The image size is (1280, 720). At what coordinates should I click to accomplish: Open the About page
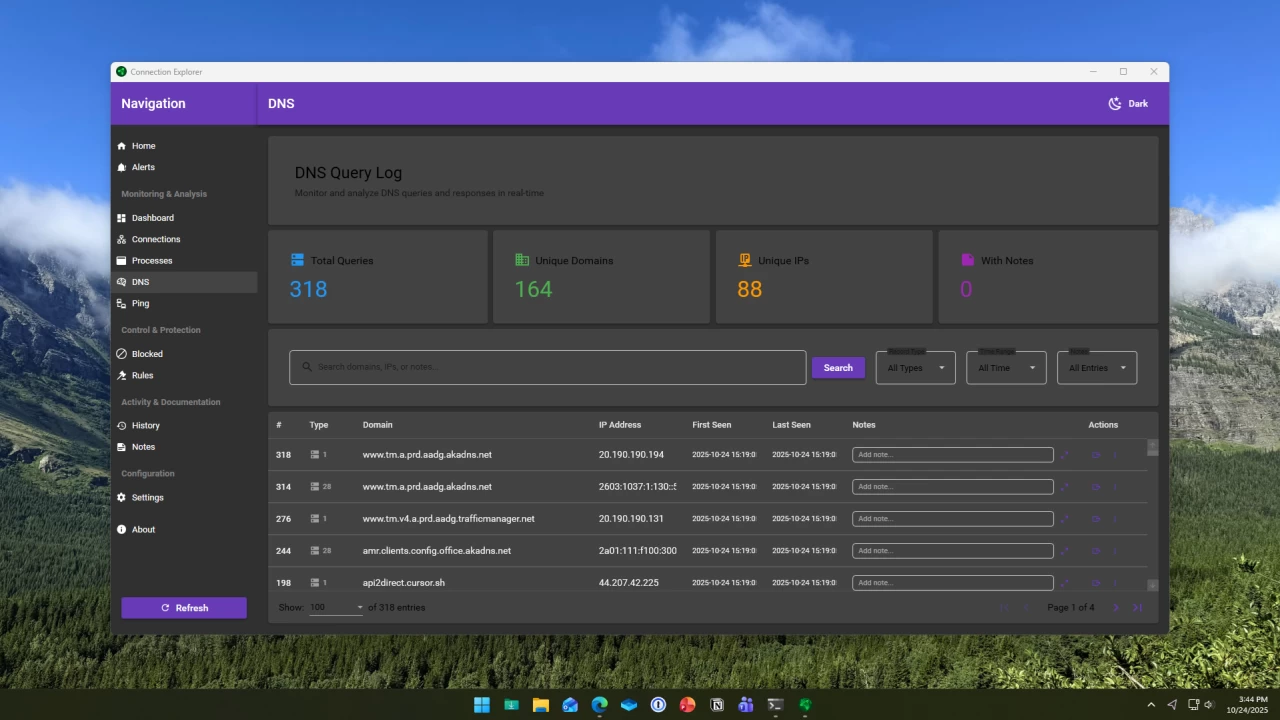point(143,529)
